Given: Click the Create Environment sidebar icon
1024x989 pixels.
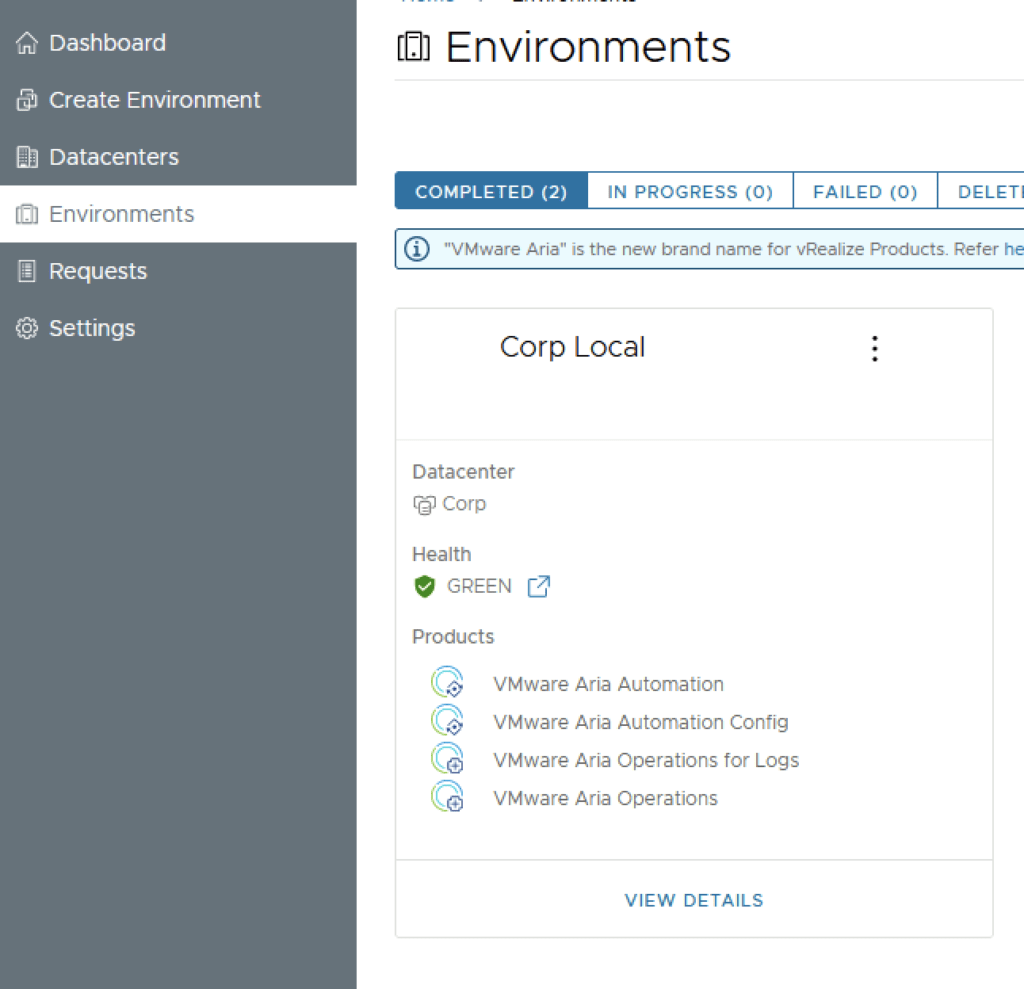Looking at the screenshot, I should pyautogui.click(x=27, y=100).
